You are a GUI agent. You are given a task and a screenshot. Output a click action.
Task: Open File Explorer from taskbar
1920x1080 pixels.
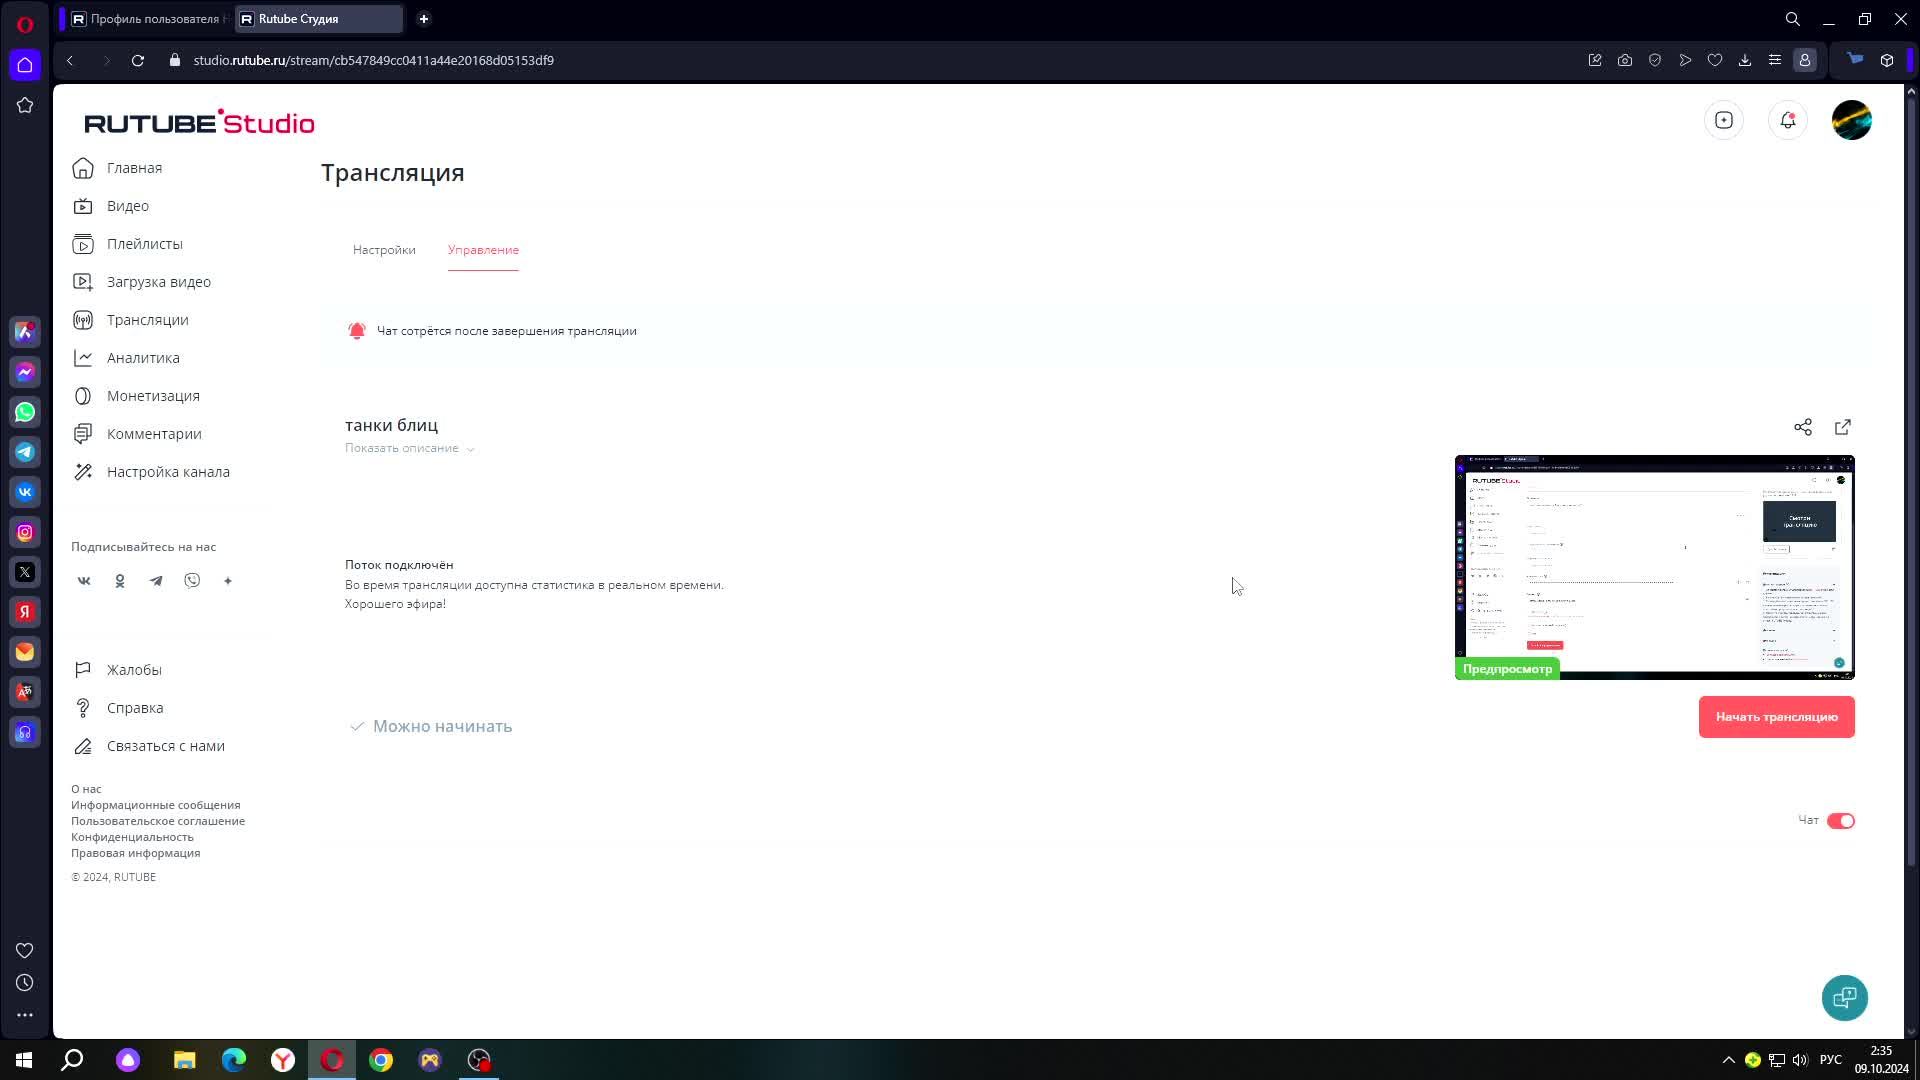click(x=184, y=1060)
